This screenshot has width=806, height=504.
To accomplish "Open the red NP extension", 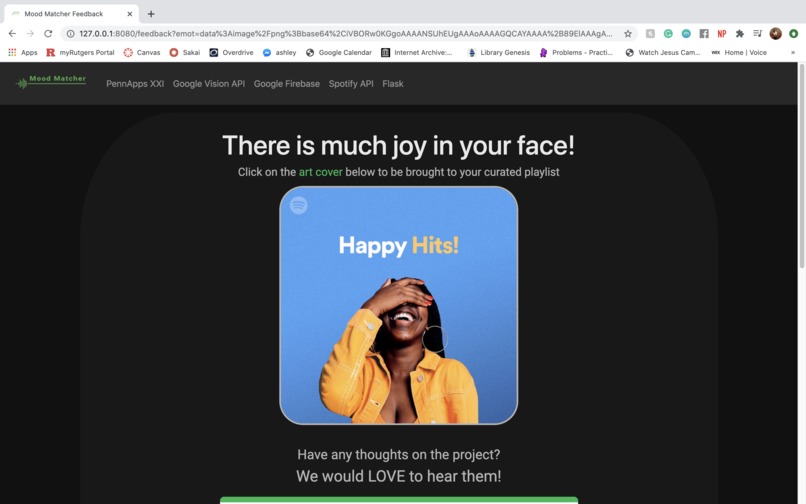I will 722,33.
